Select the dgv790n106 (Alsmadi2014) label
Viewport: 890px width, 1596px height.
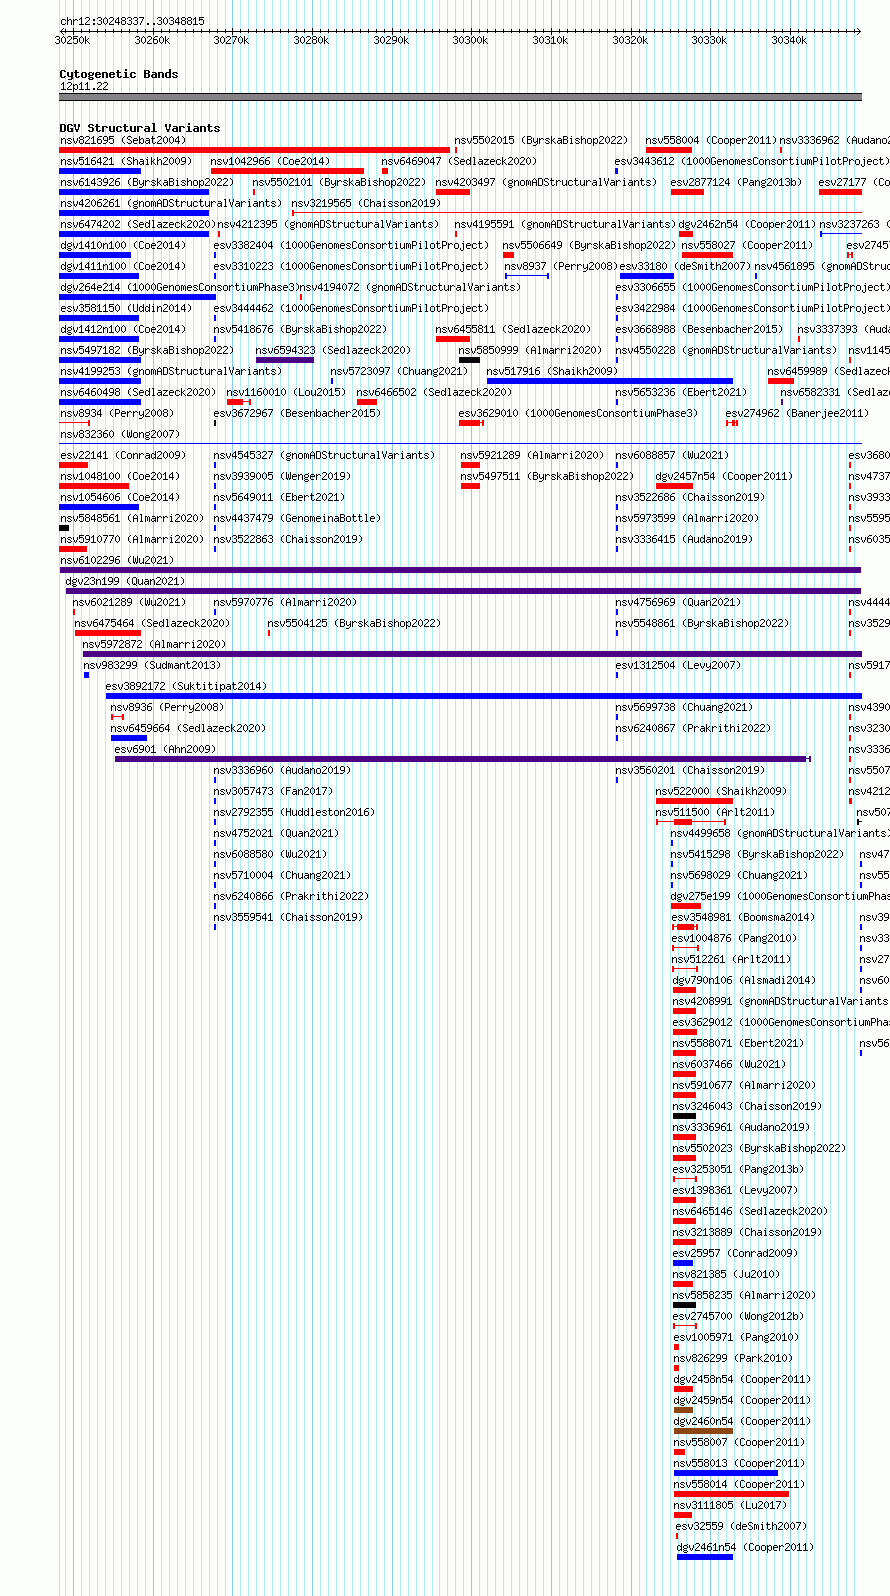(x=744, y=980)
